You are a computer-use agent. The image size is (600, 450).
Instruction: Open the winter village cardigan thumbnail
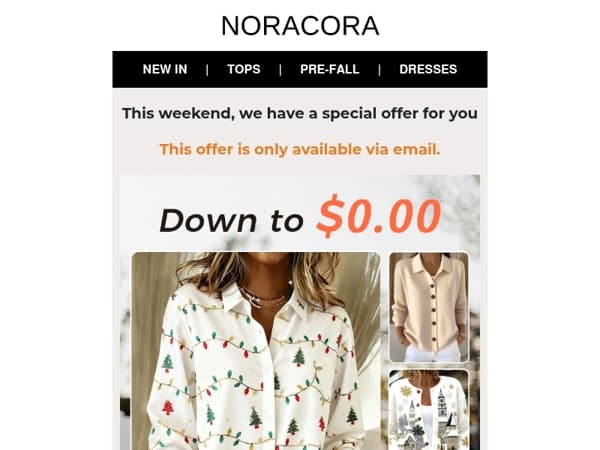[x=429, y=409]
